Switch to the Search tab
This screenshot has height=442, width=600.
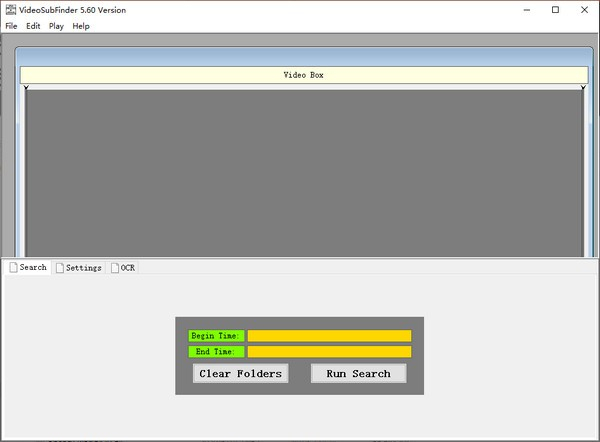[28, 268]
